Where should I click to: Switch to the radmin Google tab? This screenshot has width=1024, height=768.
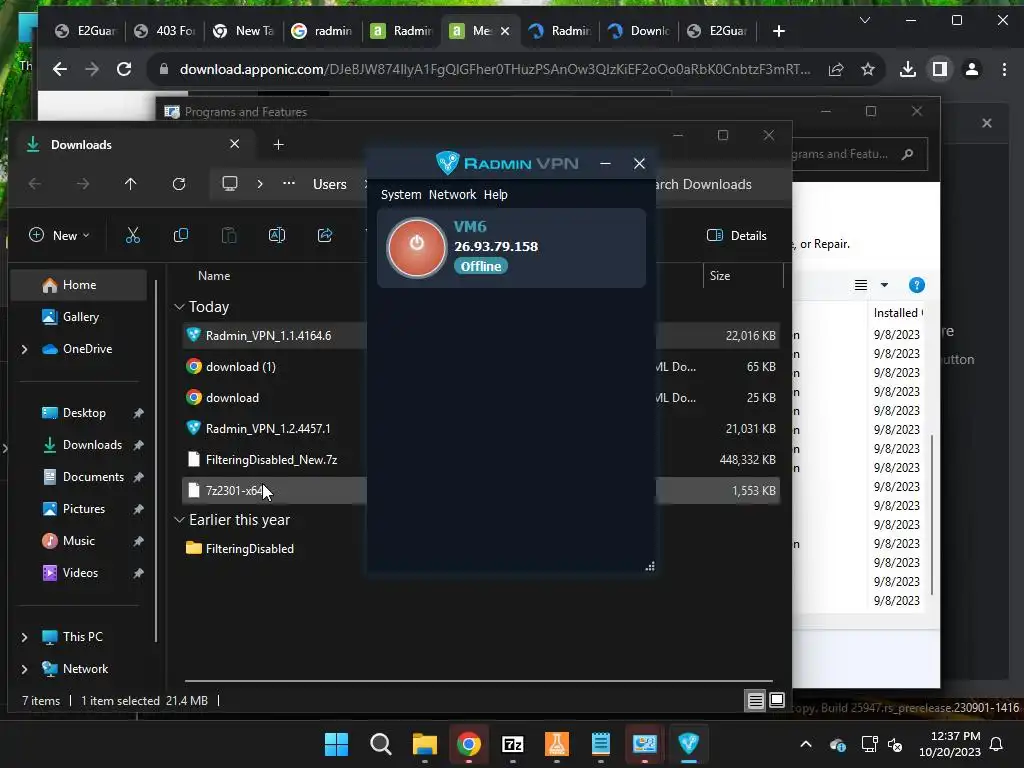point(323,31)
